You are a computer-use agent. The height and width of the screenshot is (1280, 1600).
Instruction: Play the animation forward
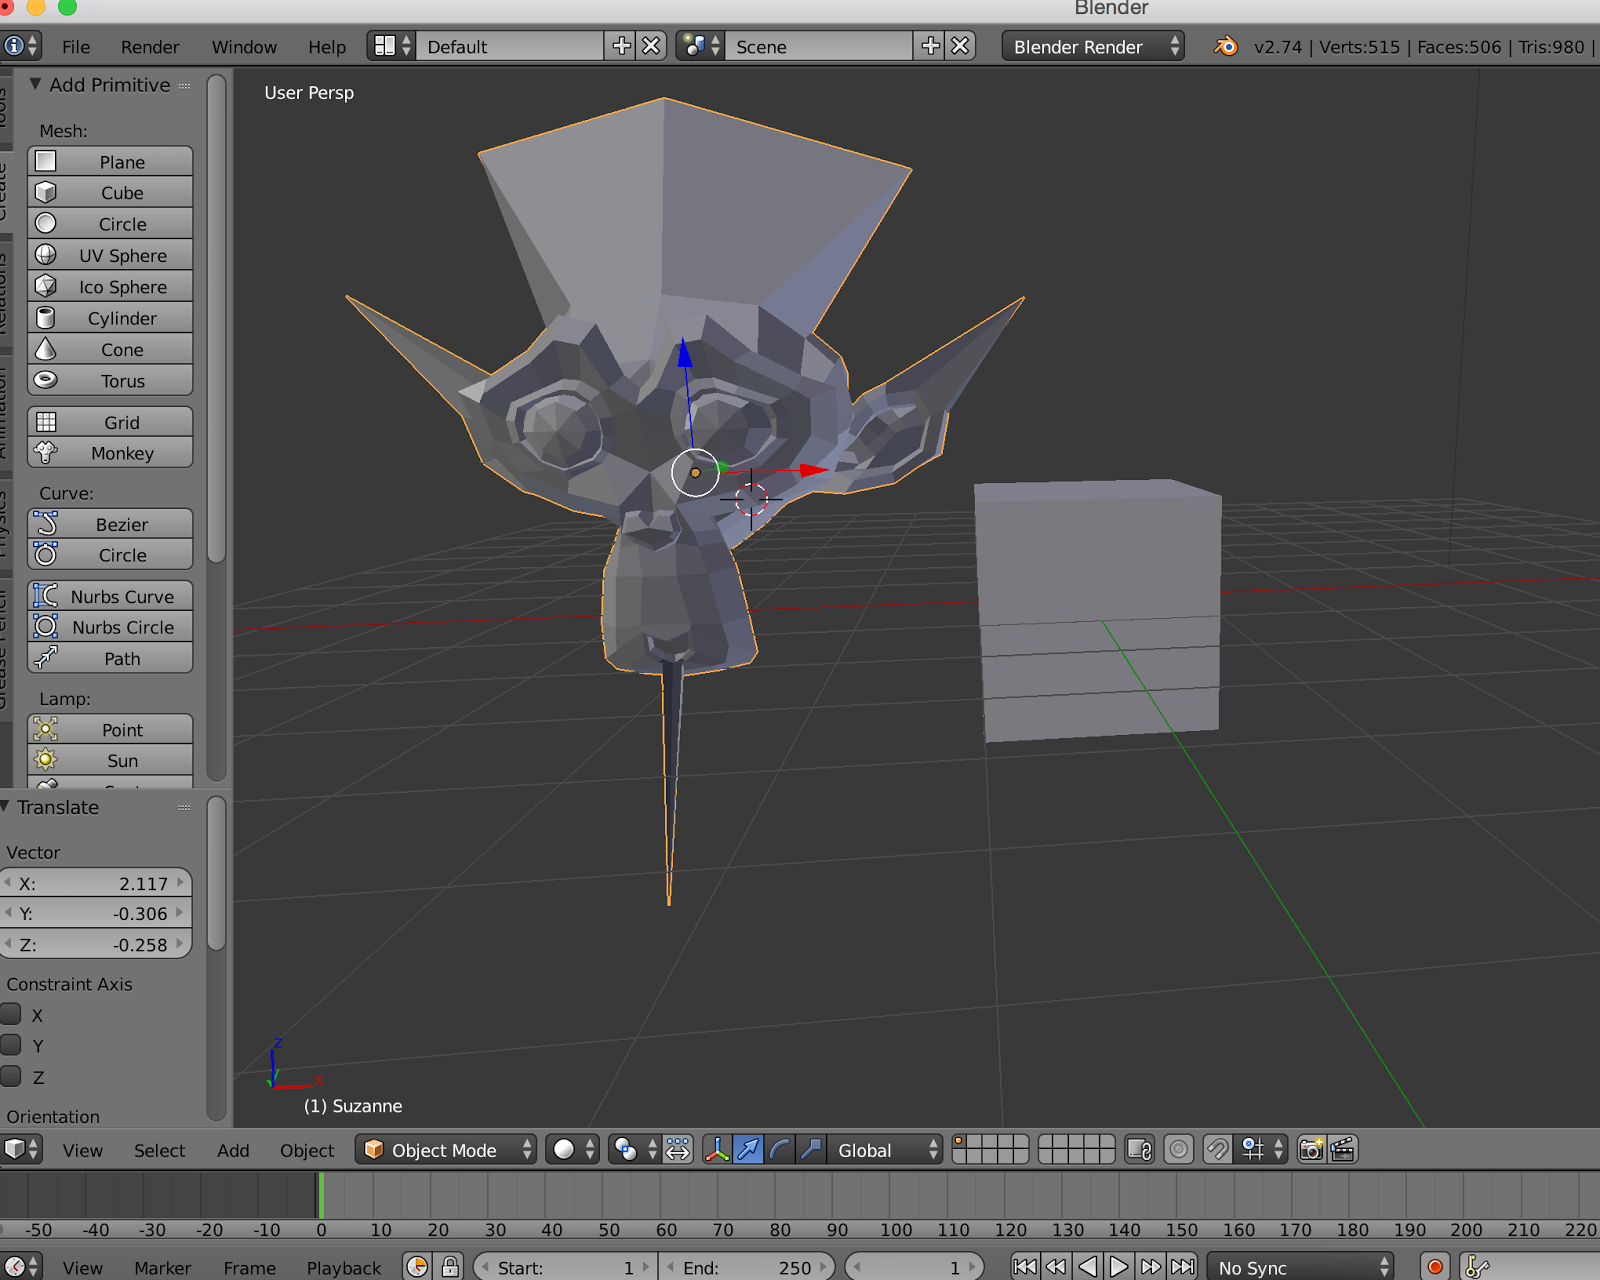coord(1118,1267)
